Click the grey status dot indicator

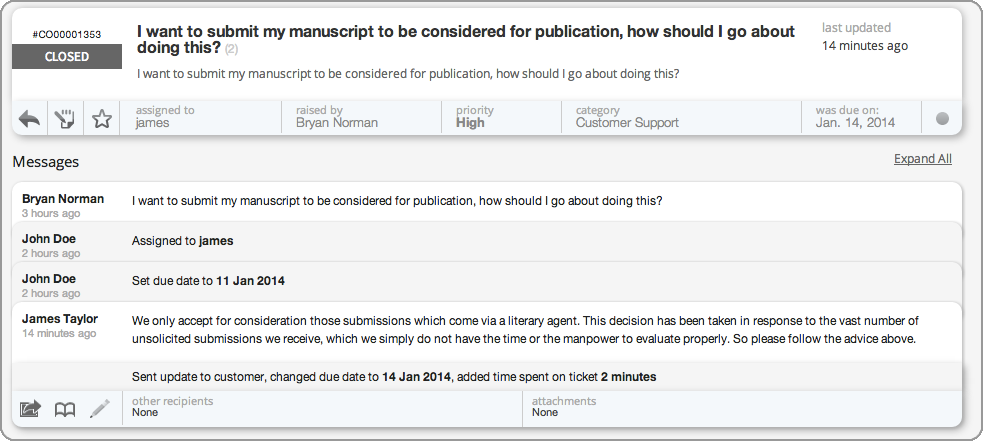tap(942, 119)
